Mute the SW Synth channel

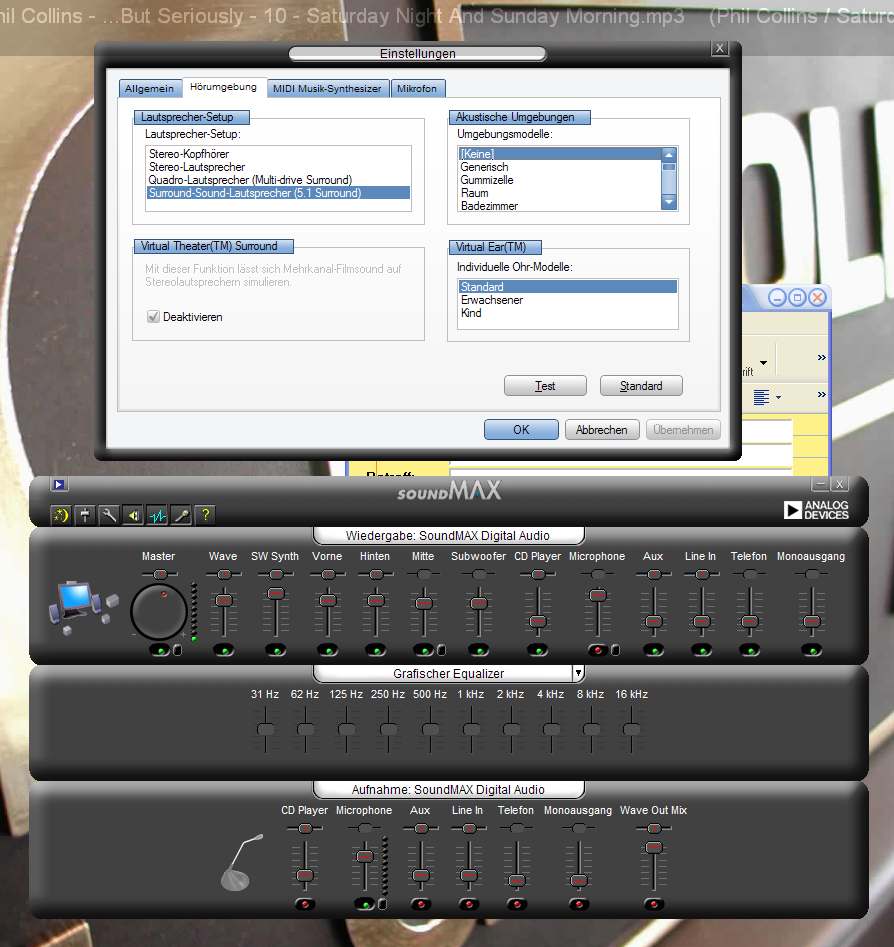pyautogui.click(x=276, y=650)
